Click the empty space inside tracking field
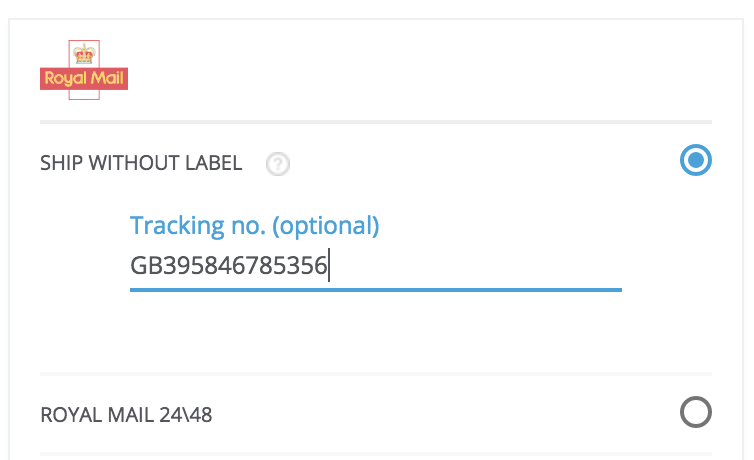Viewport: 754px width, 460px height. tap(476, 266)
